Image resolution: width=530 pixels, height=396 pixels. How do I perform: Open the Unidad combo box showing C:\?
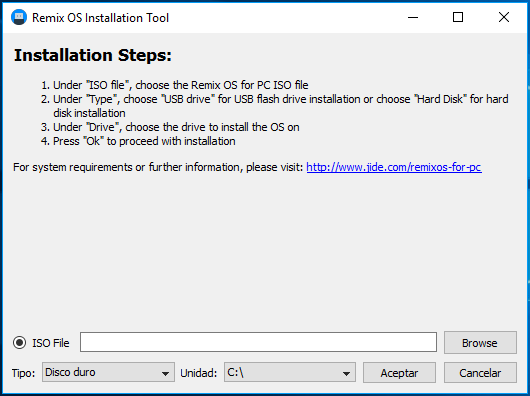click(290, 372)
